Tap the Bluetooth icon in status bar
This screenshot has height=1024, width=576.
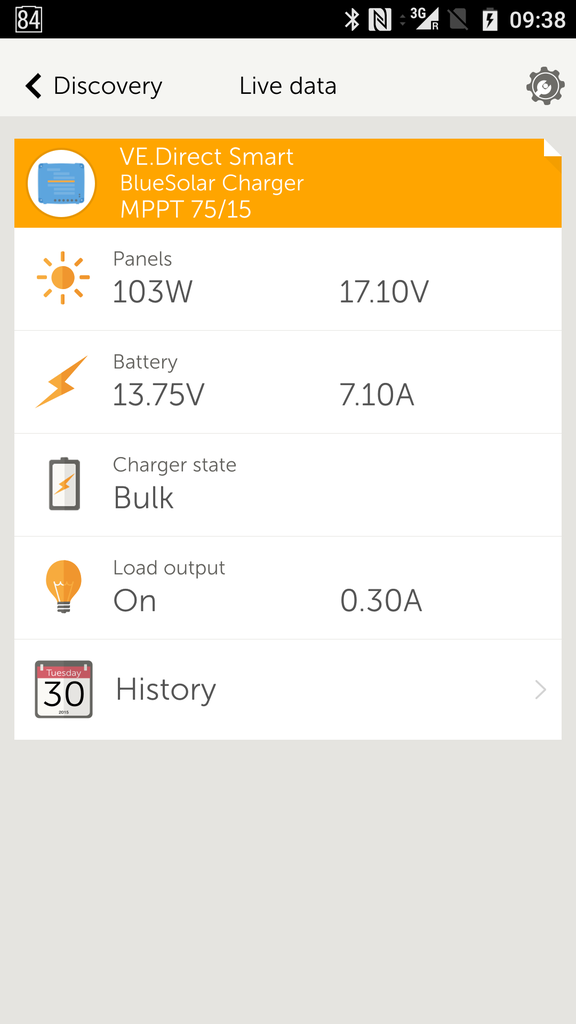[x=352, y=20]
